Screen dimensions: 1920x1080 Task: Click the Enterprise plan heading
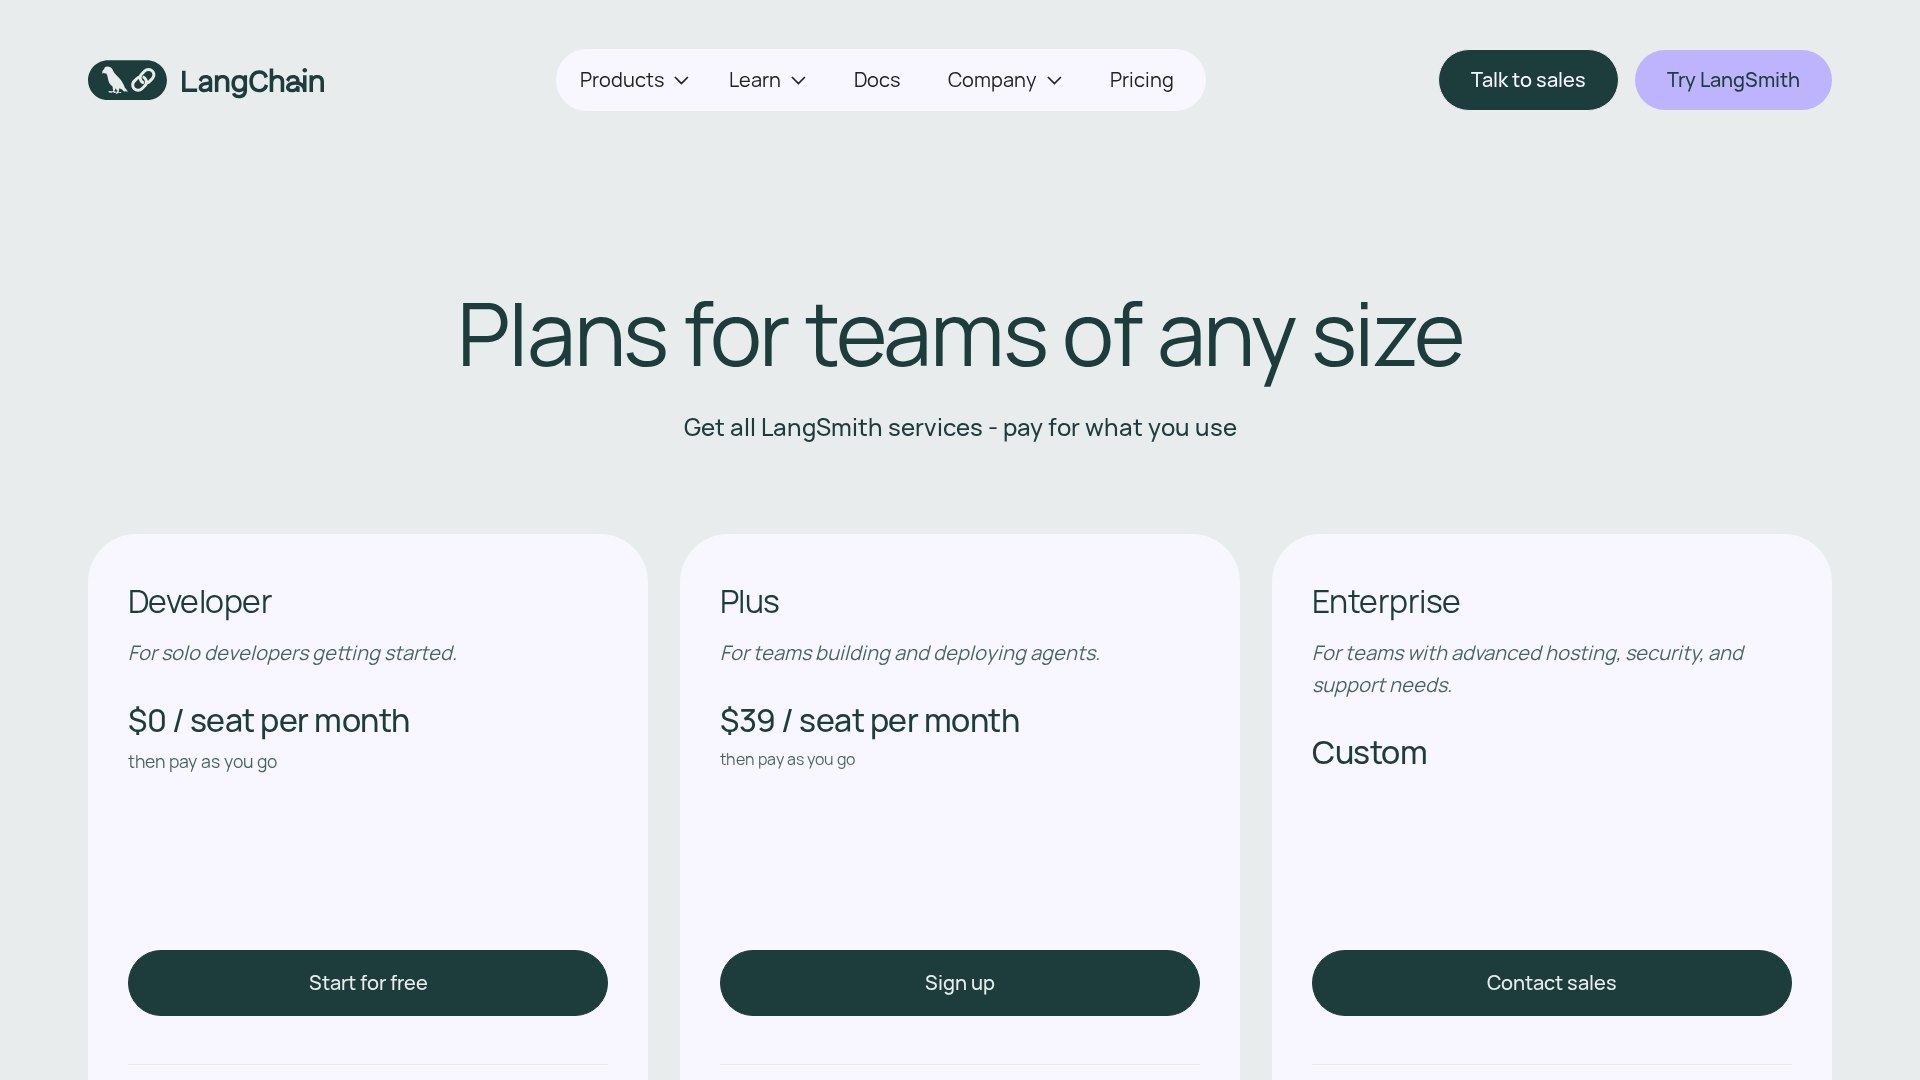(x=1385, y=602)
